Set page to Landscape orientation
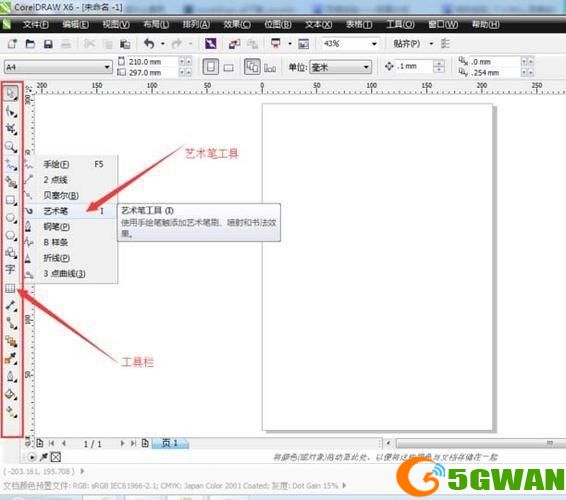 (228, 68)
